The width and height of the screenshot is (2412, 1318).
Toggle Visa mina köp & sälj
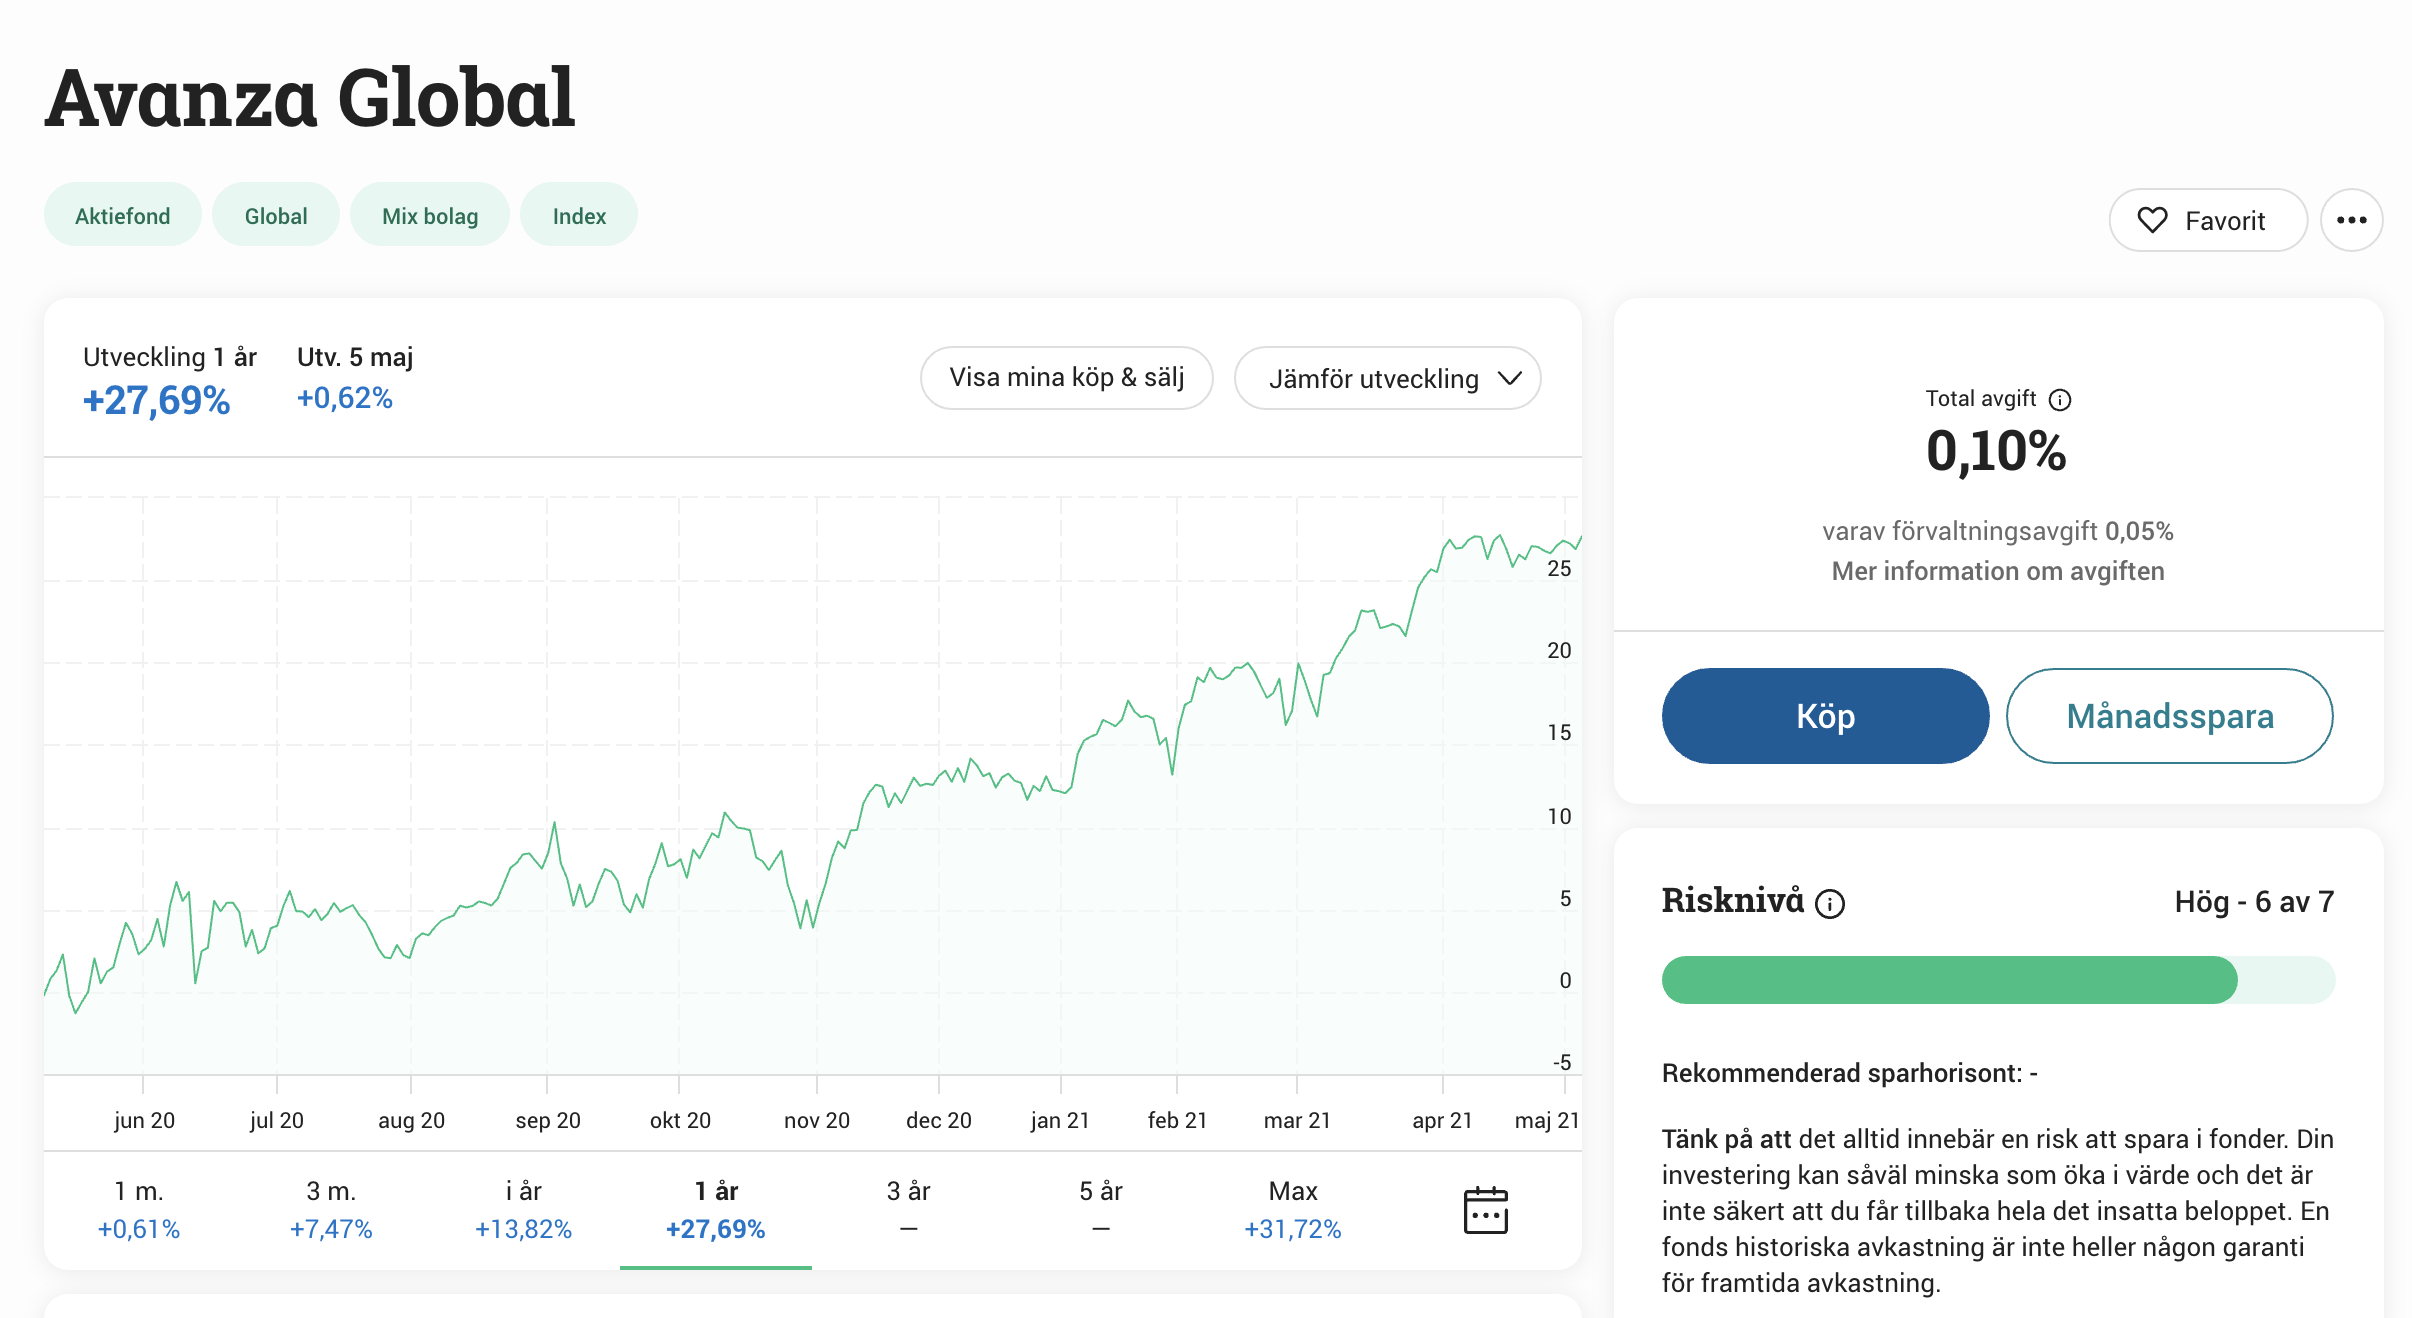point(1066,378)
